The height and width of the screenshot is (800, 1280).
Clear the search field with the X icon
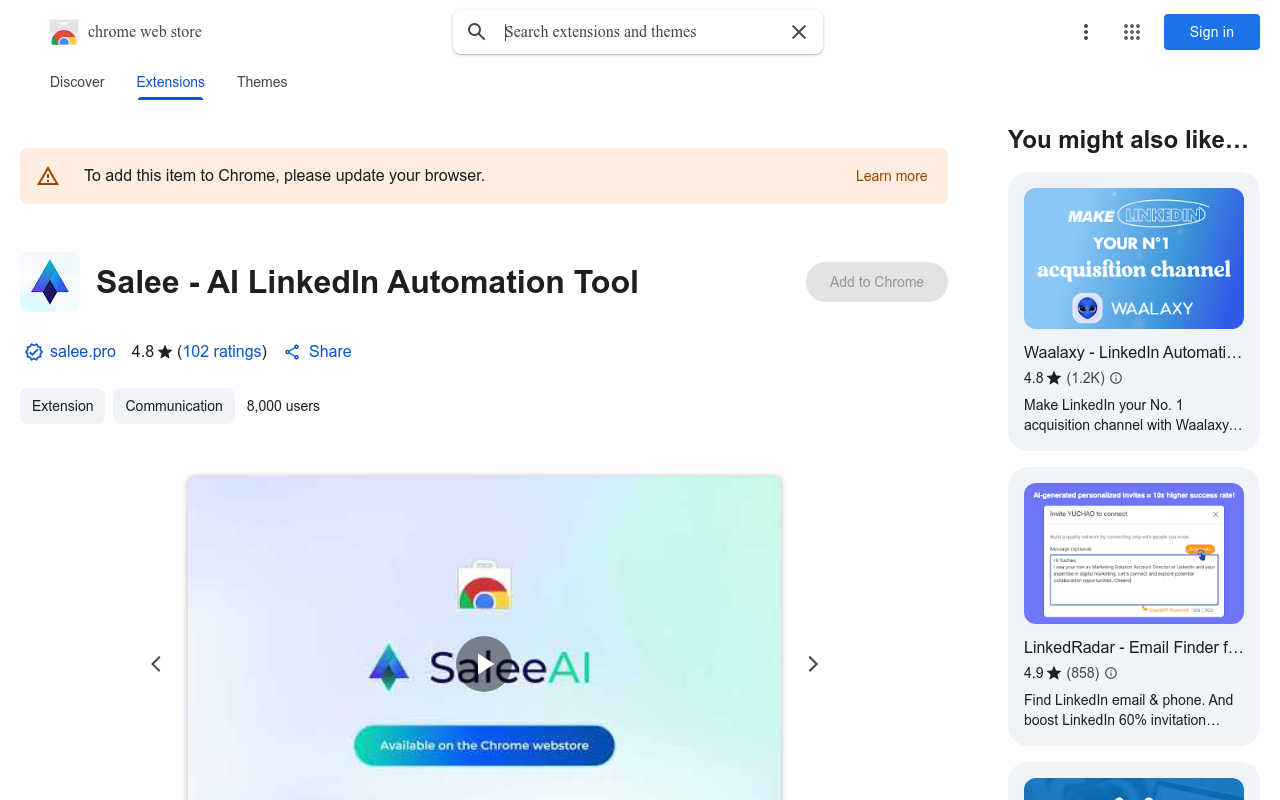(799, 32)
